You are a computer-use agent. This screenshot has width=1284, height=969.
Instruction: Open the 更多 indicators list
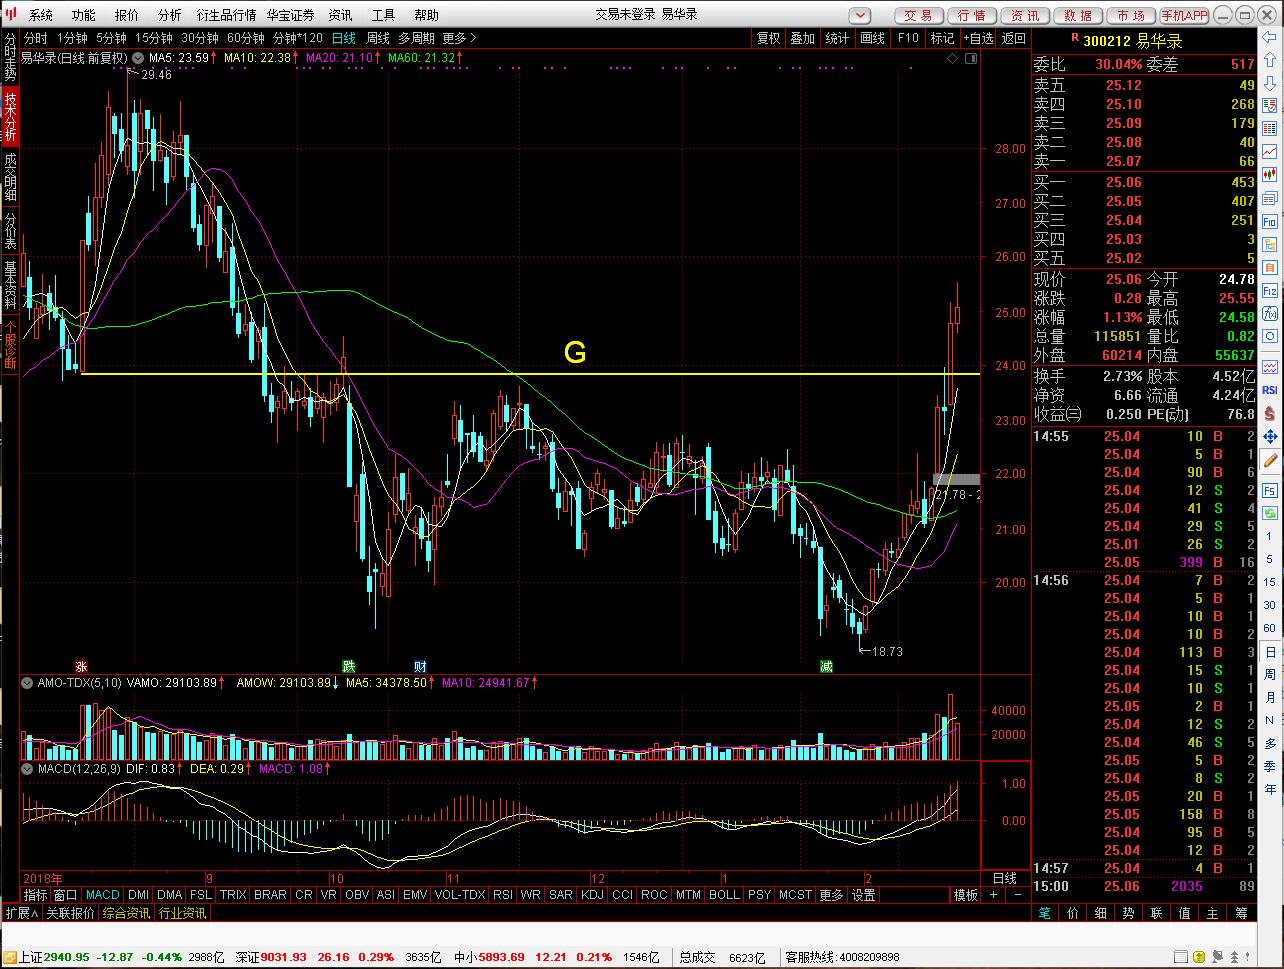click(831, 895)
